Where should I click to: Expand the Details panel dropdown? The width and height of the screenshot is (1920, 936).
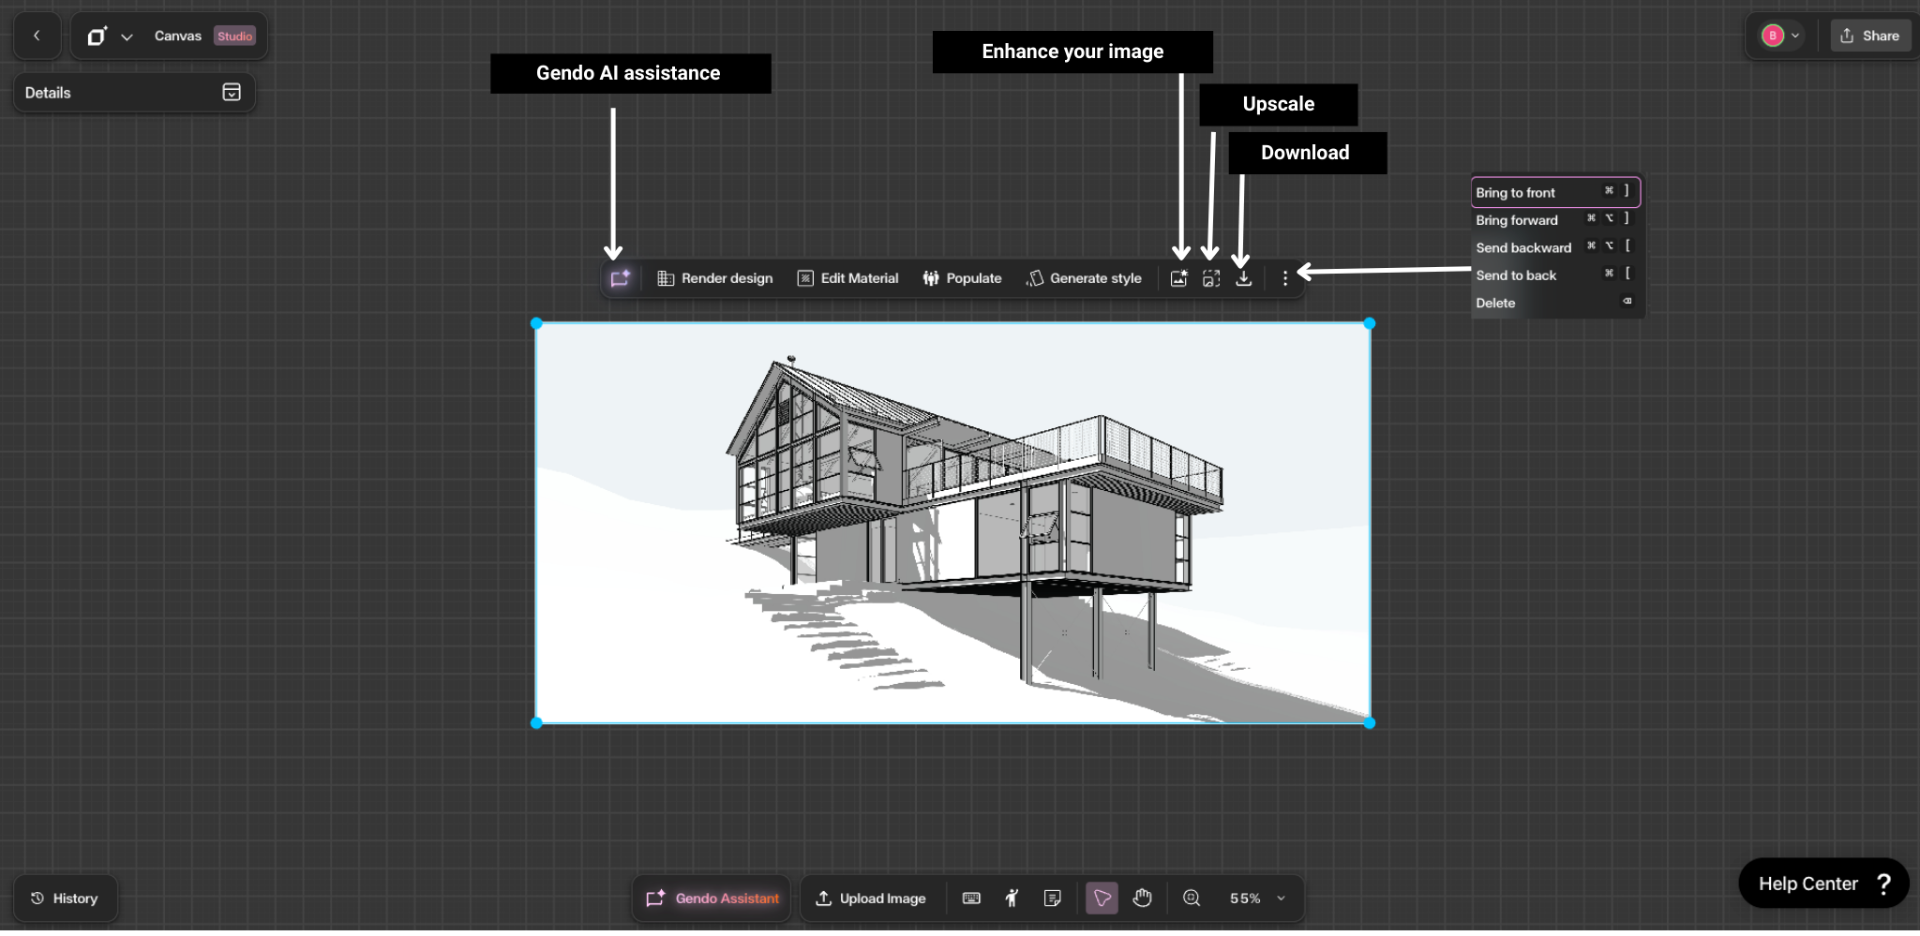(231, 92)
